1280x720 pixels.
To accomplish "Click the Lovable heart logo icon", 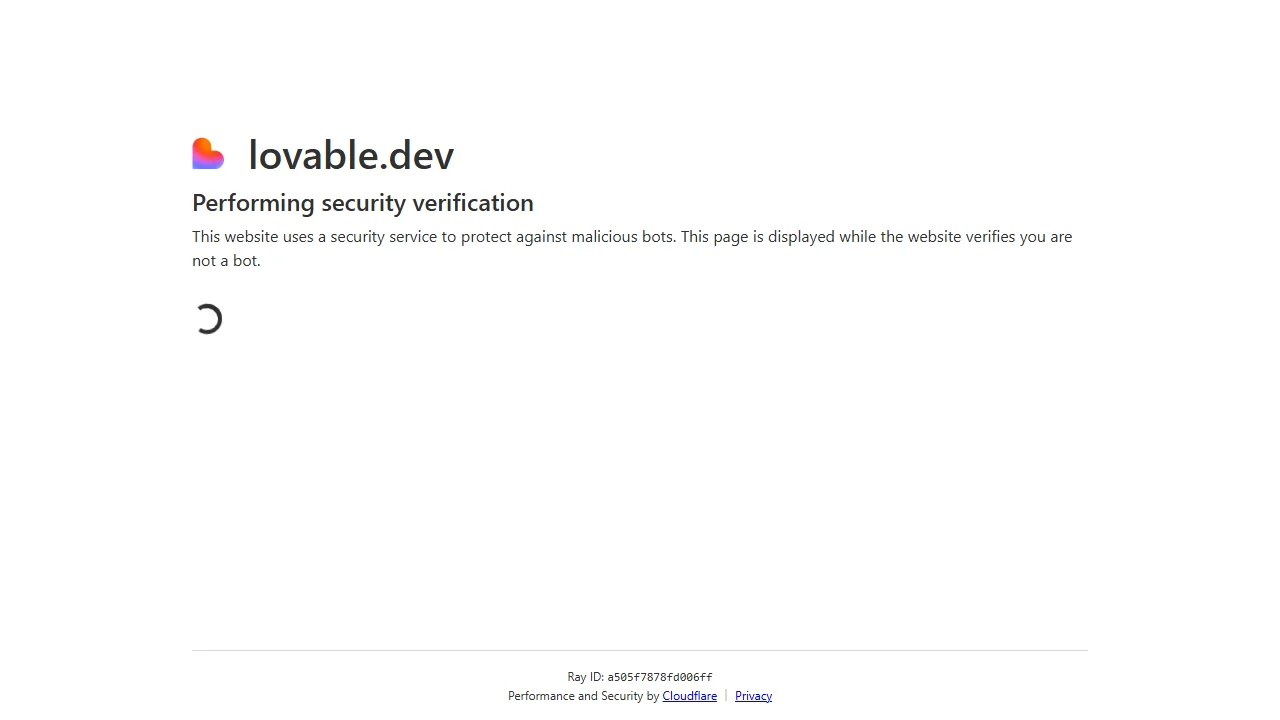I will click(208, 154).
